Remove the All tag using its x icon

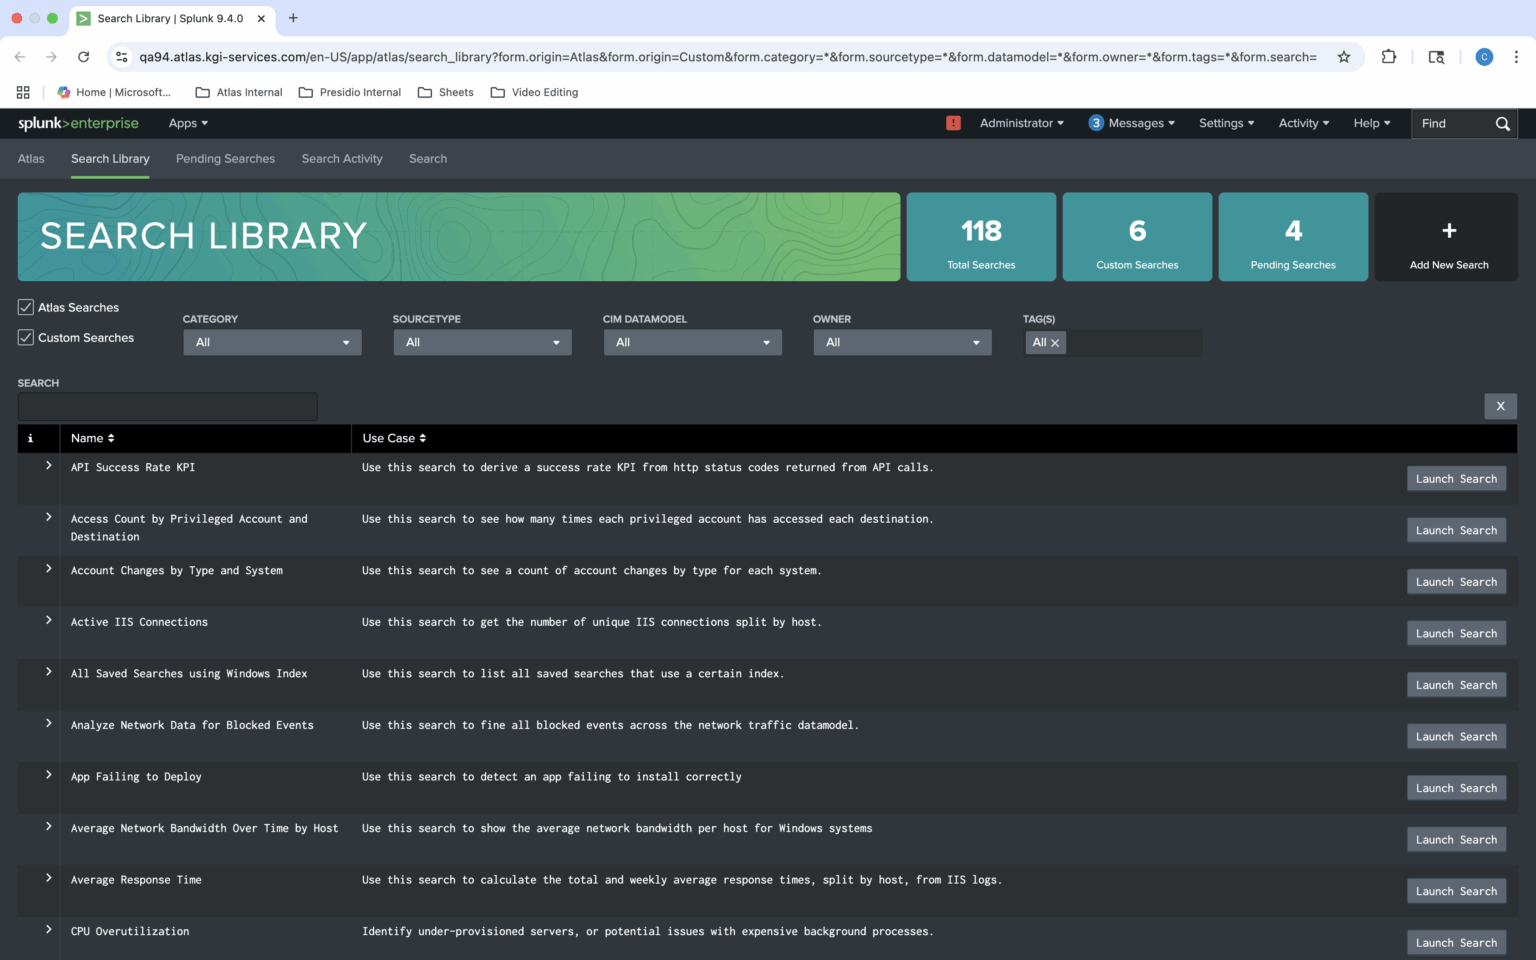(1056, 342)
